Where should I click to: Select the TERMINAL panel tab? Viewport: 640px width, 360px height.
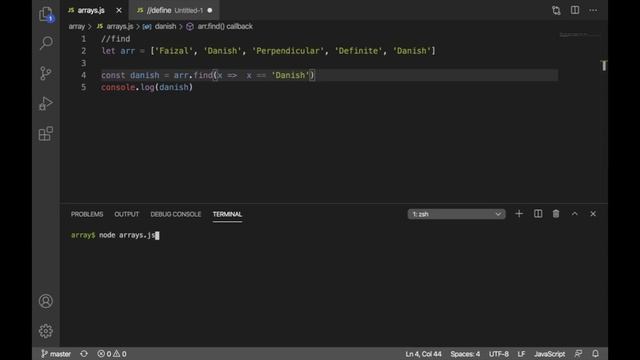[227, 214]
